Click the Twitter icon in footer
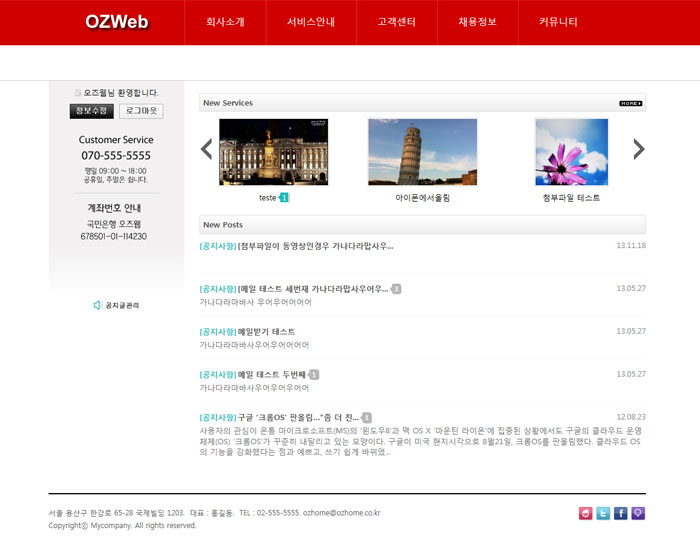 tap(603, 513)
